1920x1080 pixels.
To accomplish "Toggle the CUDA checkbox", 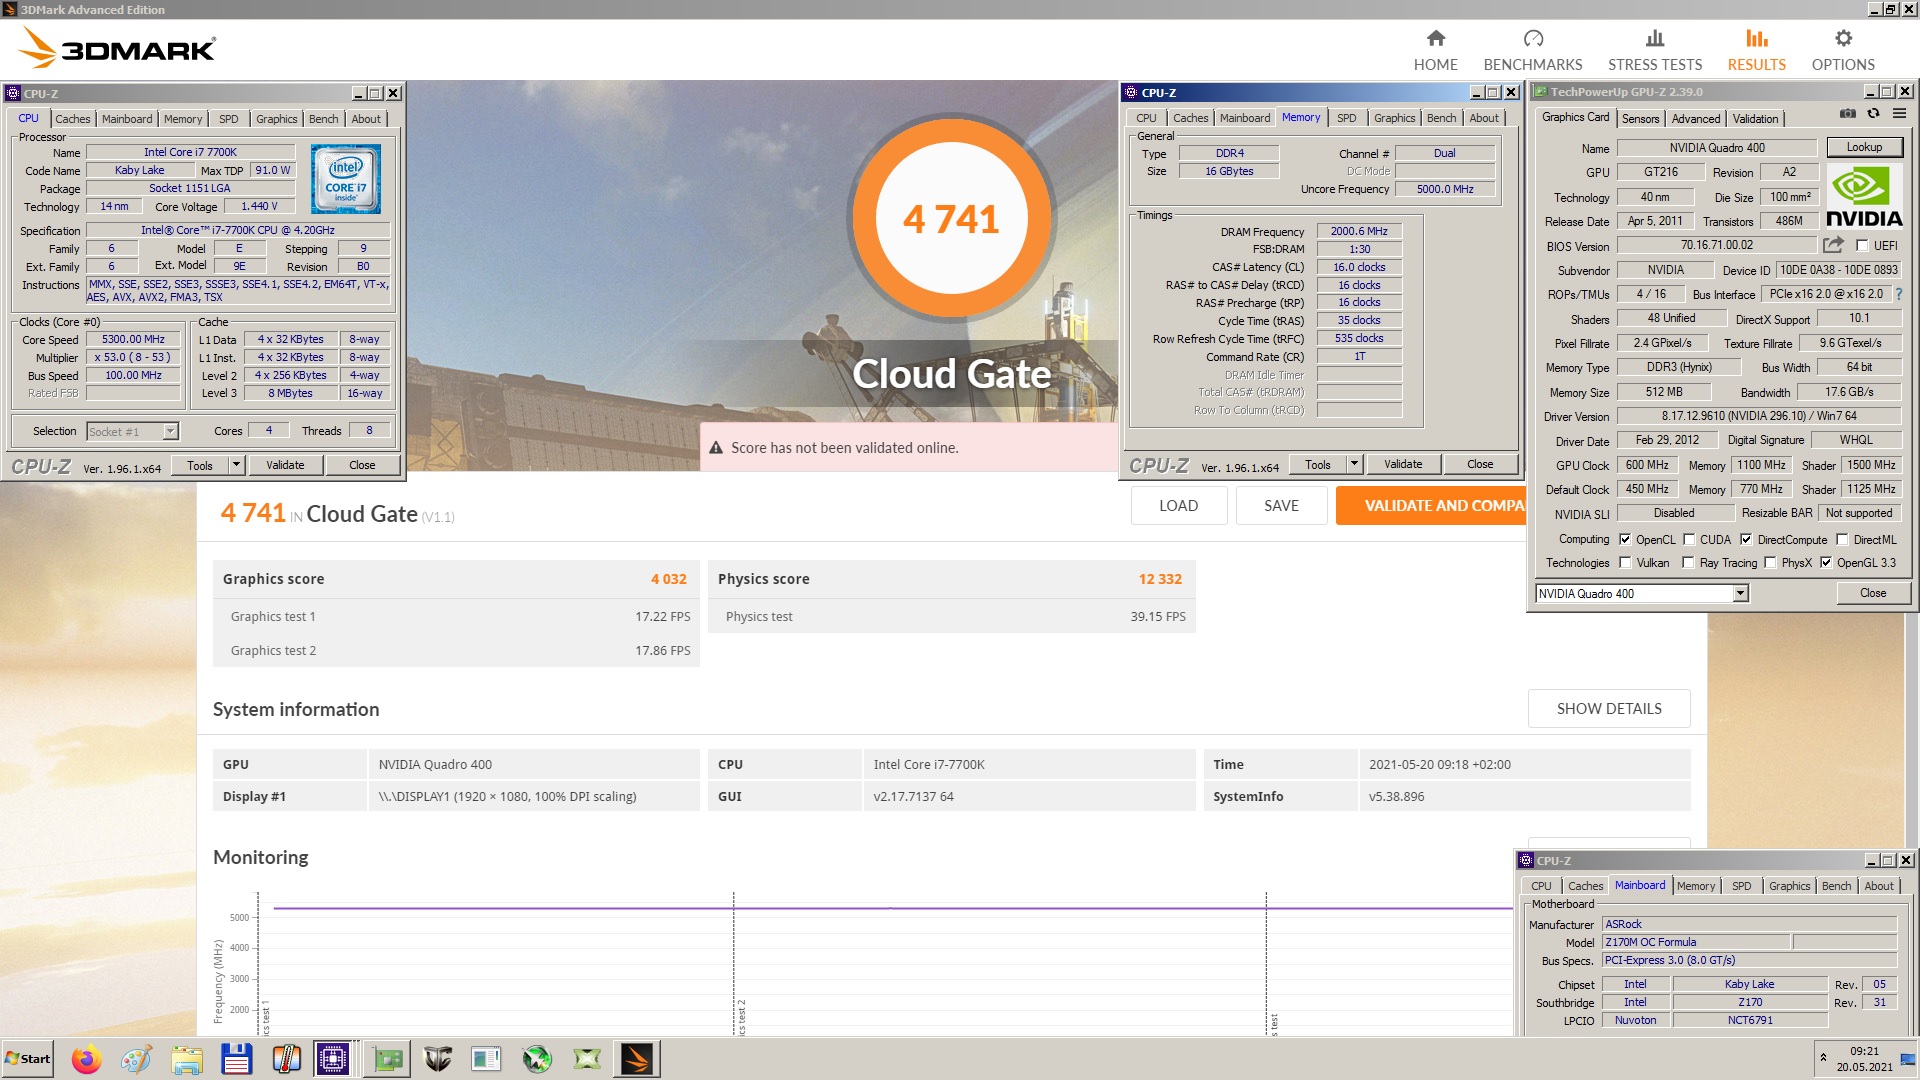I will pos(1689,539).
